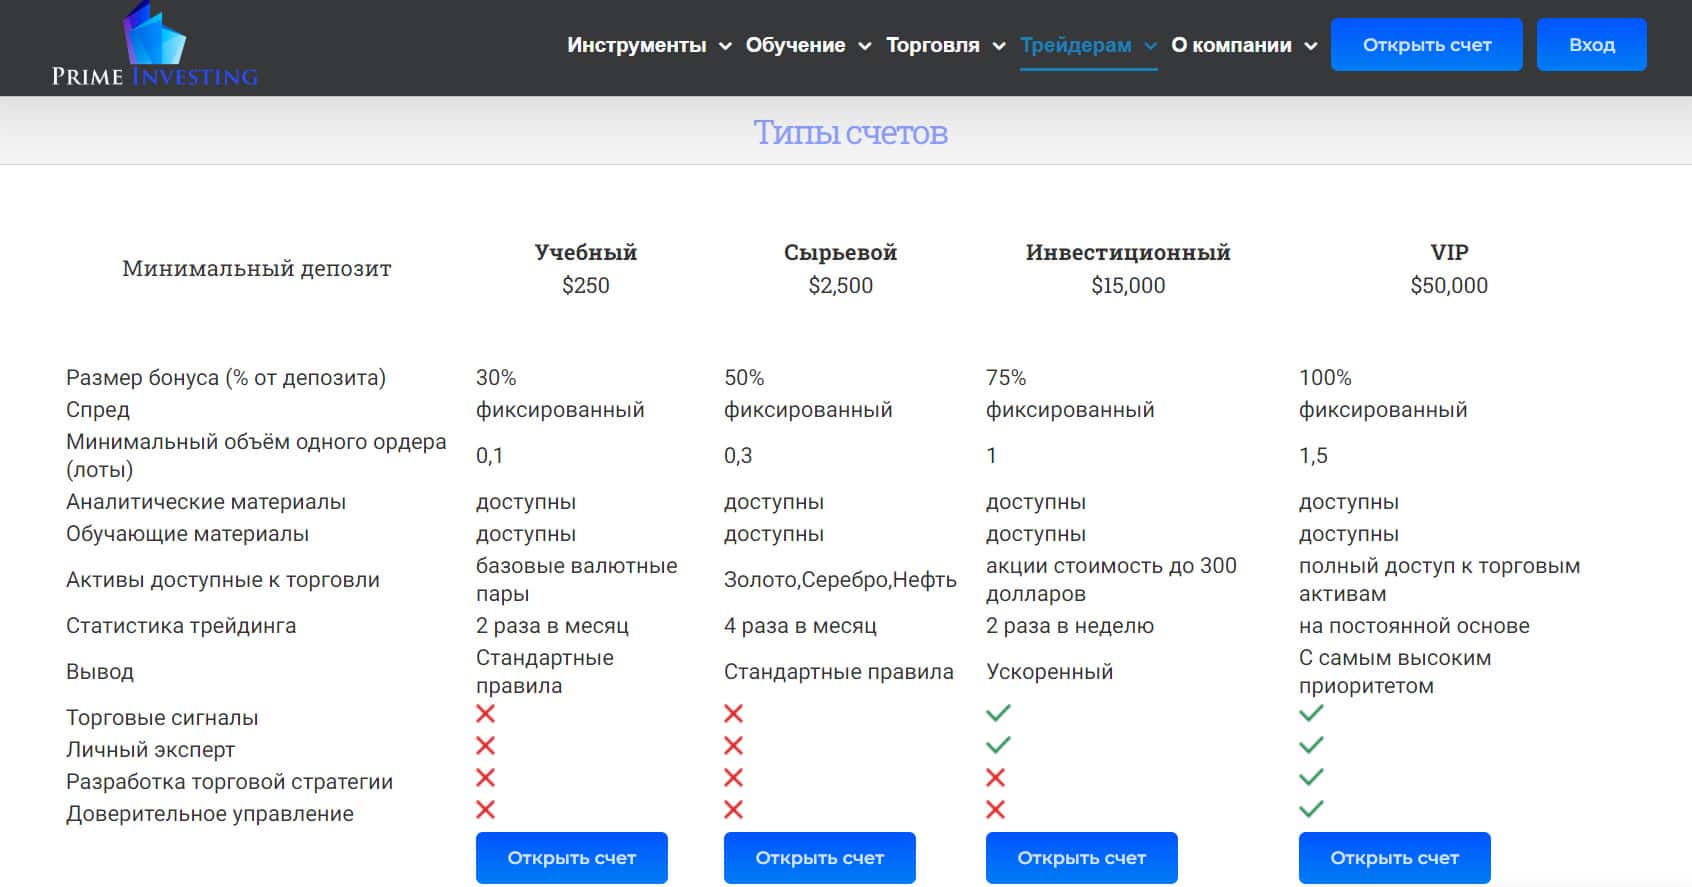Click the red cross for Учебный trading signals

pos(486,713)
